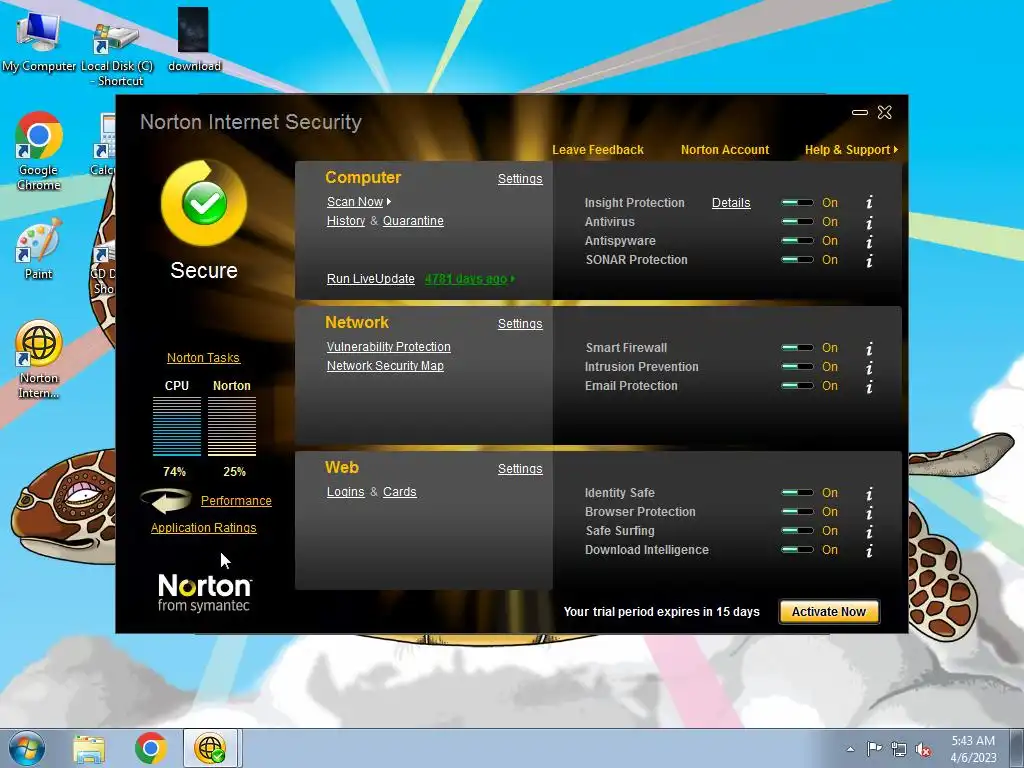Click info icon for SONAR Protection
Image resolution: width=1024 pixels, height=768 pixels.
point(869,261)
